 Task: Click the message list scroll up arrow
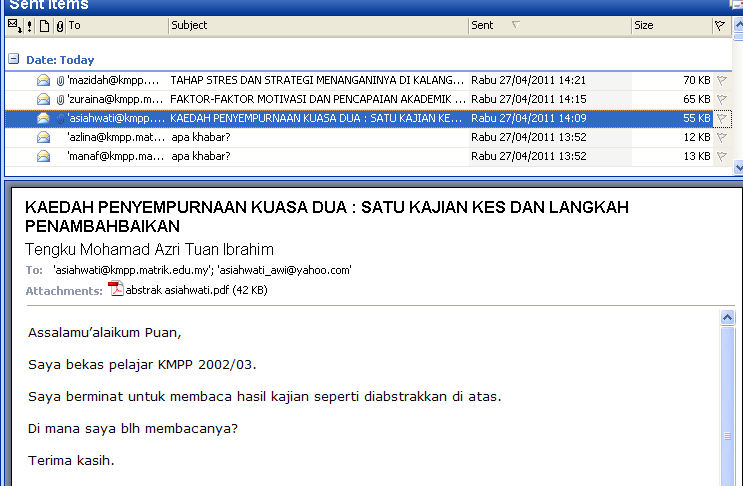click(x=738, y=25)
